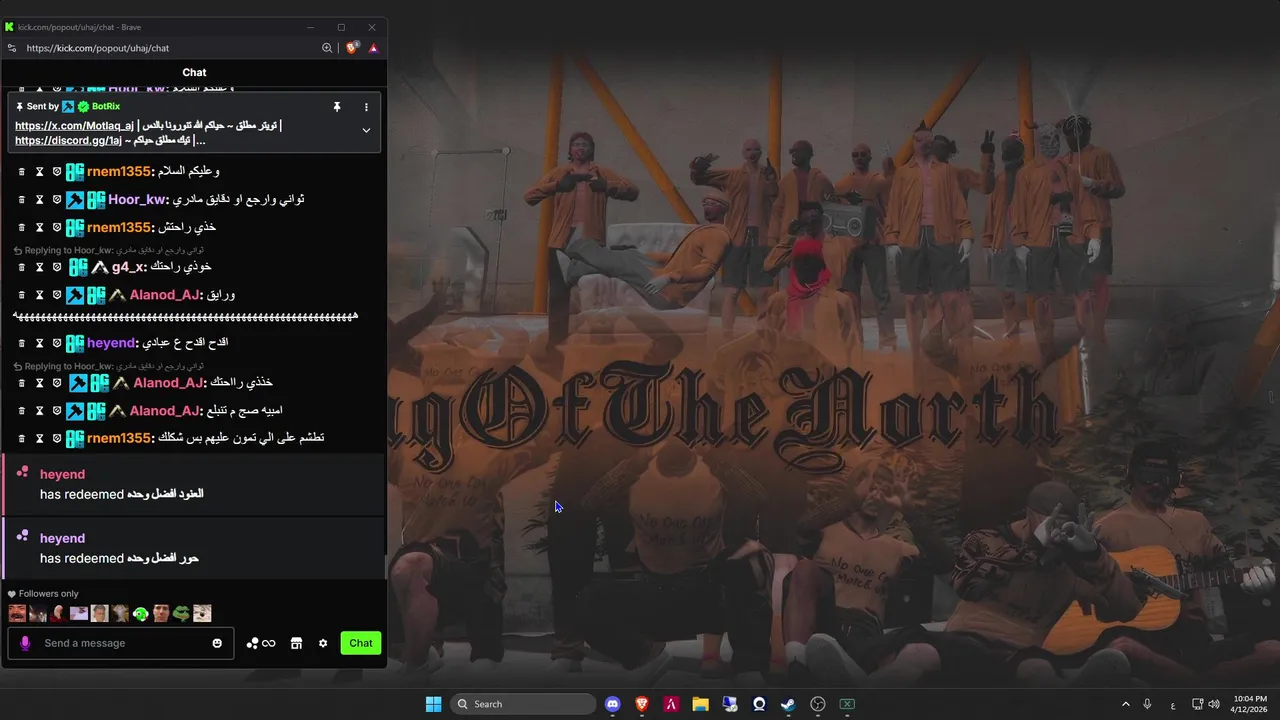The width and height of the screenshot is (1280, 720).
Task: Show hidden system tray icons
Action: pos(1125,704)
